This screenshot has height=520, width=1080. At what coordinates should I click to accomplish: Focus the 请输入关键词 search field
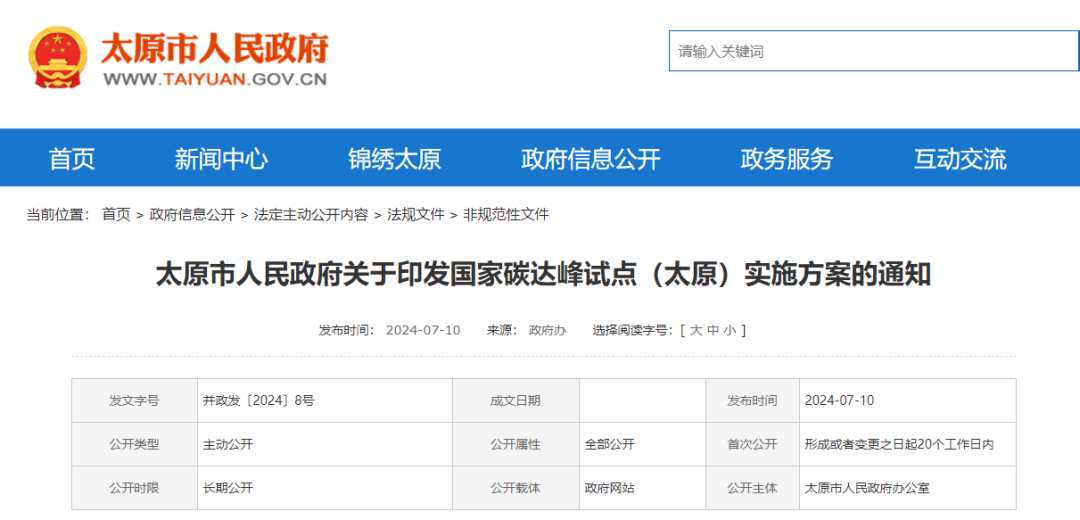pyautogui.click(x=874, y=51)
